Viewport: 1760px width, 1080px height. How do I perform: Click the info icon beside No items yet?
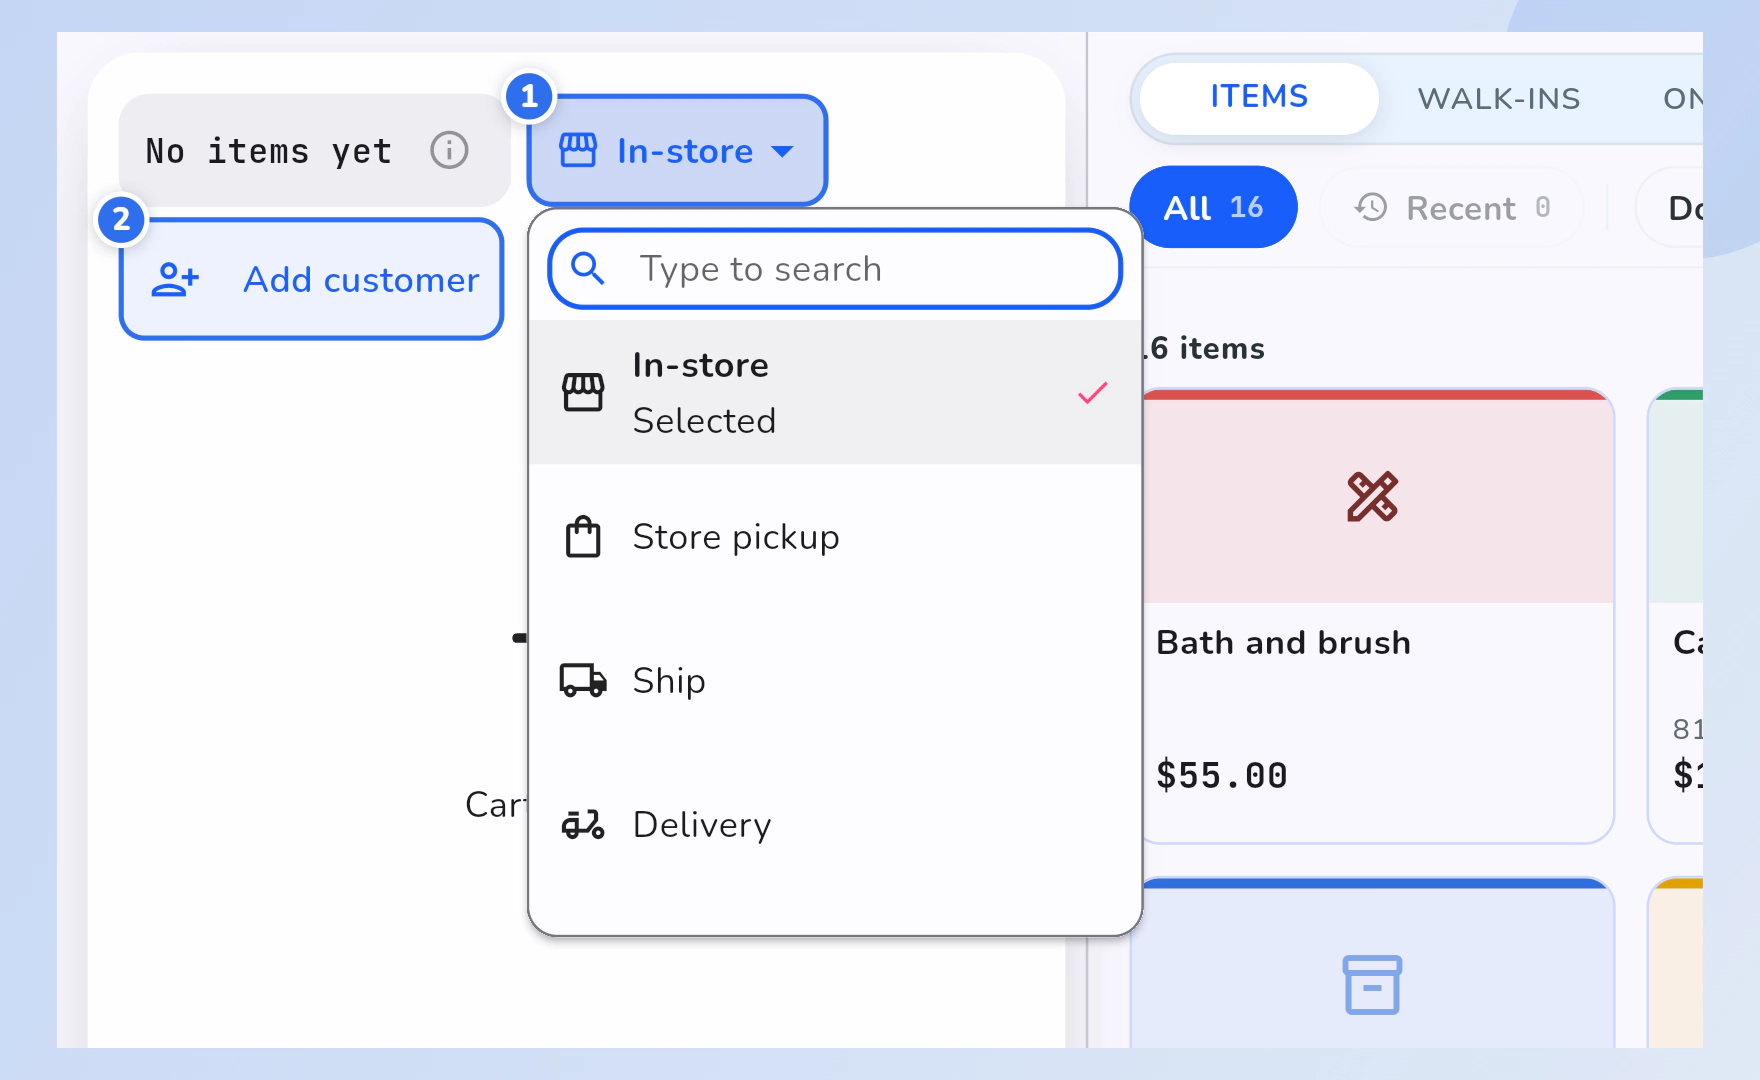449,150
